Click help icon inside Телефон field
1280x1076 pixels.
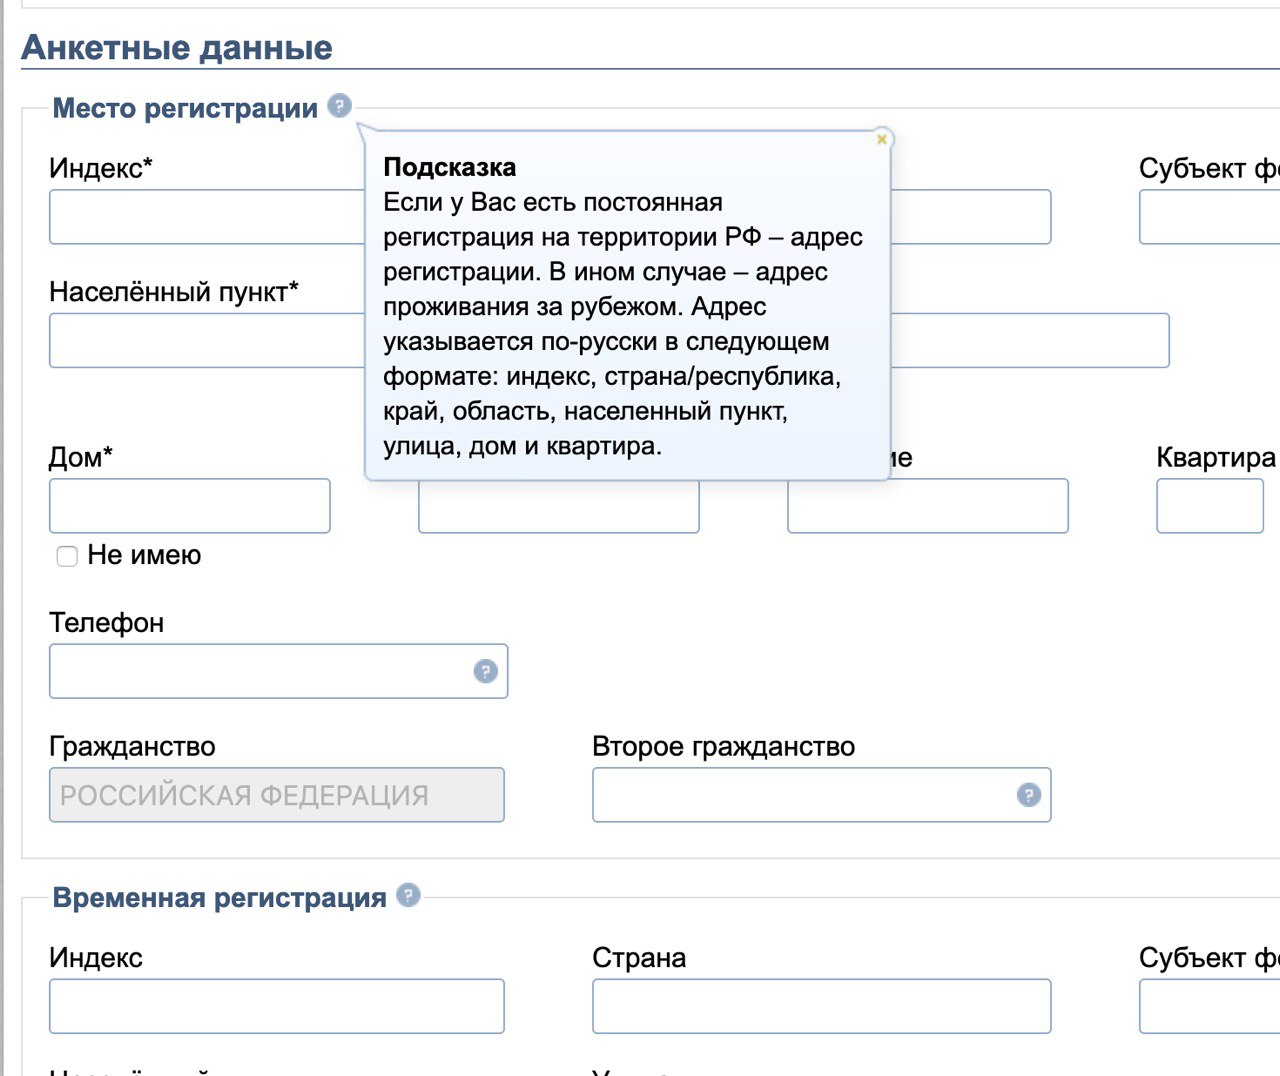click(485, 671)
